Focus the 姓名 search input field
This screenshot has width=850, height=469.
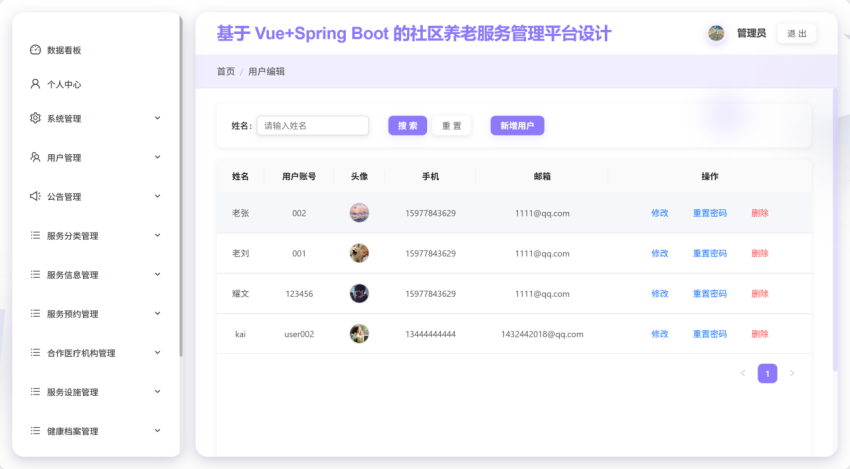coord(313,125)
